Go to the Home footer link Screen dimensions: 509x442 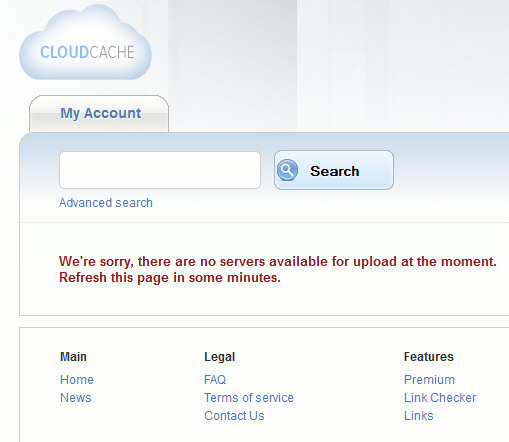point(77,380)
